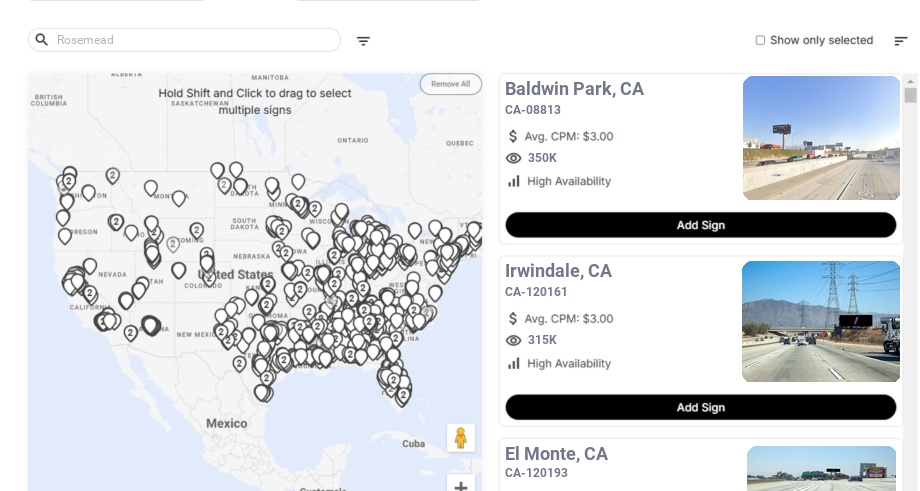920x491 pixels.
Task: Open the Baldwin Park, CA listing title
Action: pyautogui.click(x=574, y=89)
